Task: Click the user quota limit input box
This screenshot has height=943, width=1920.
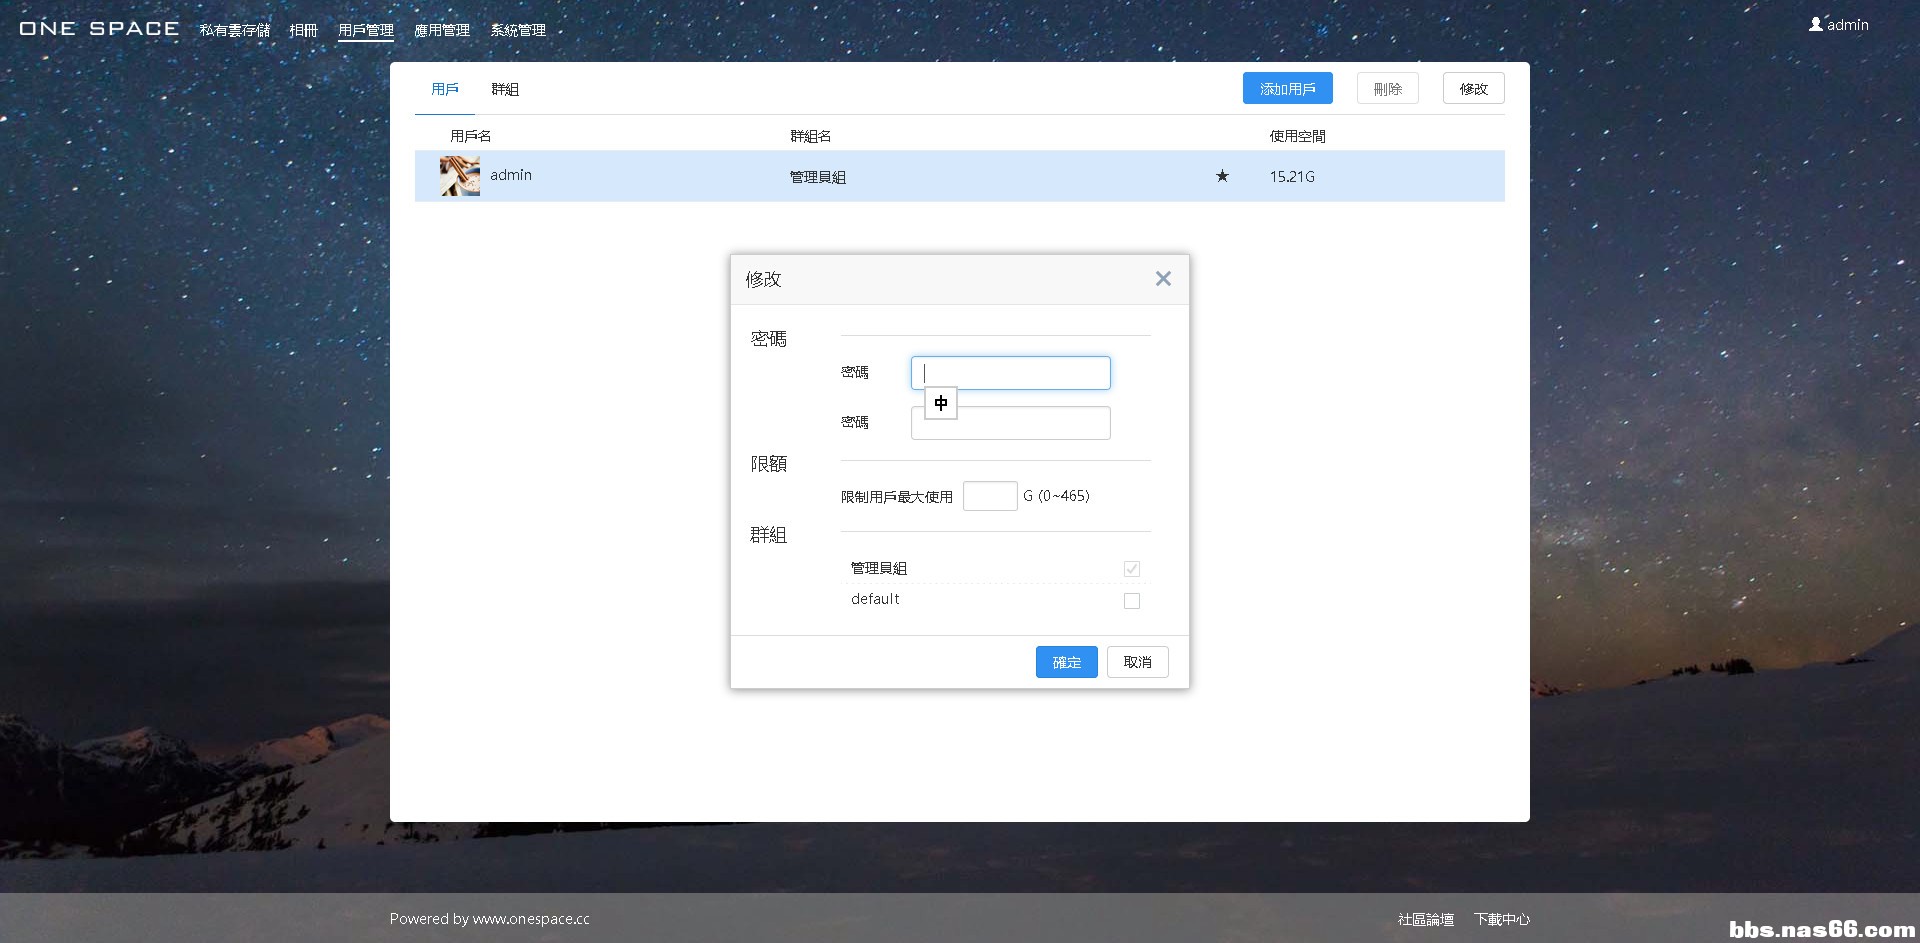Action: pyautogui.click(x=989, y=496)
